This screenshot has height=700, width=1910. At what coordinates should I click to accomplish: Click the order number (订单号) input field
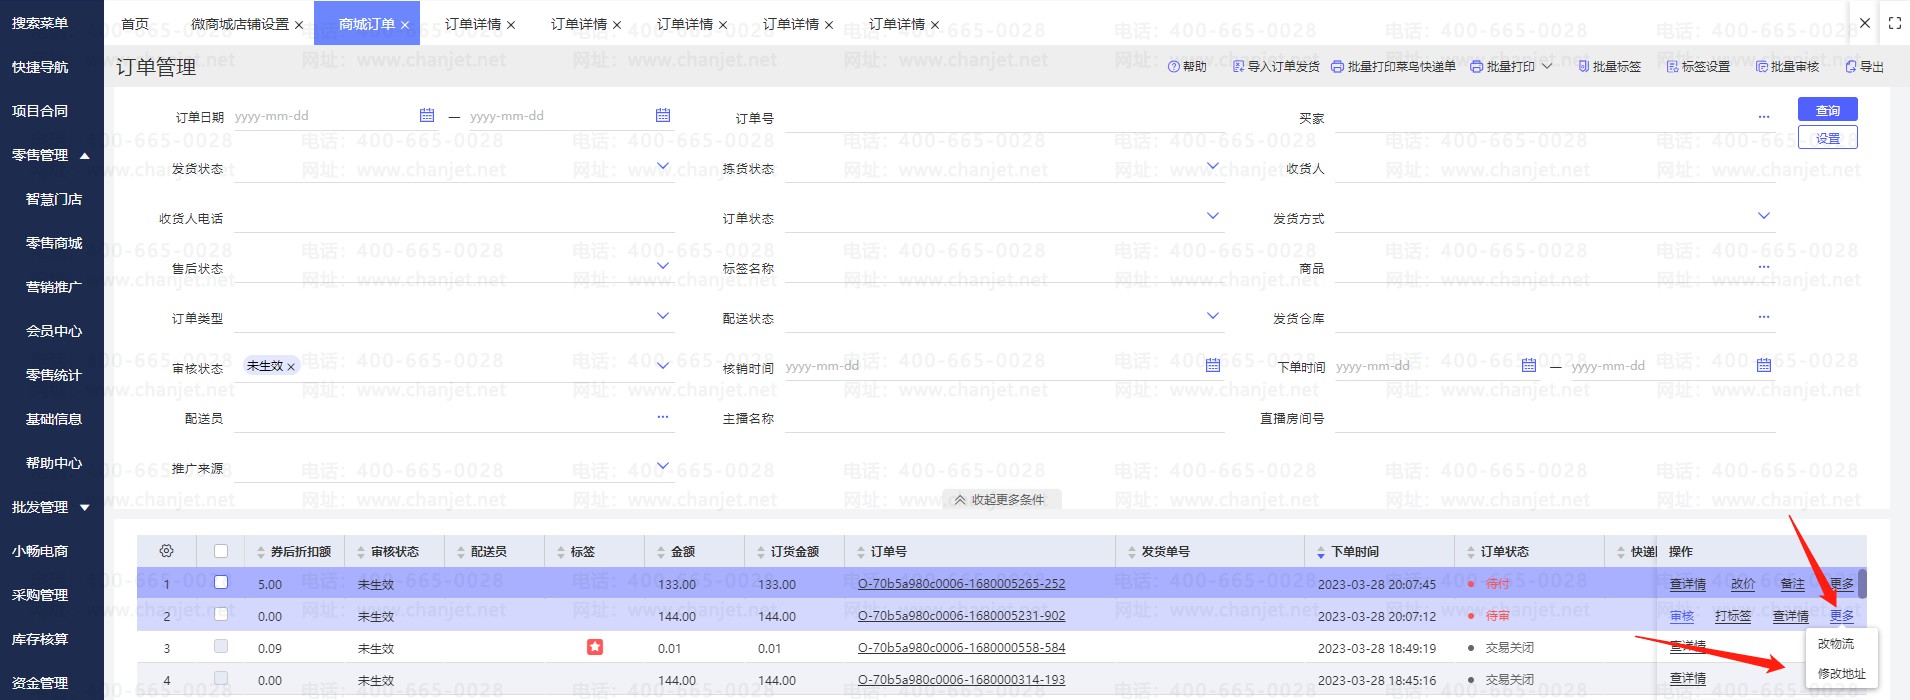tap(1003, 118)
